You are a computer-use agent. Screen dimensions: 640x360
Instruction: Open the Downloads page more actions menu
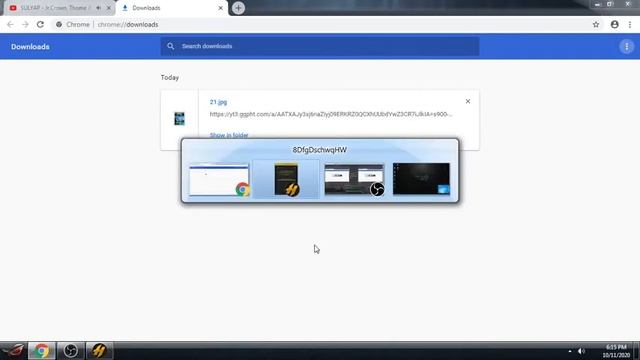[x=627, y=47]
